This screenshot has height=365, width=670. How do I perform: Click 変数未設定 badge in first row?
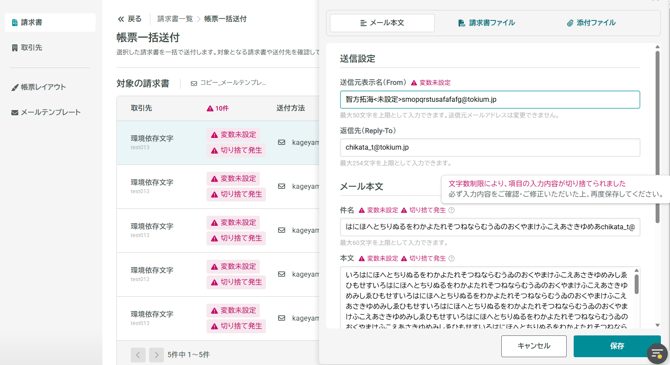pos(233,135)
